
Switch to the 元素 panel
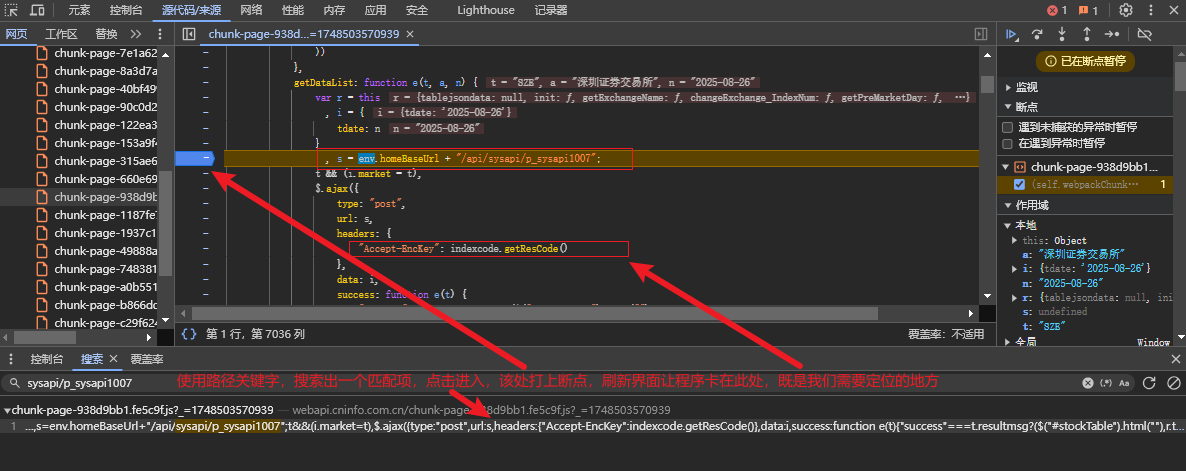point(79,11)
